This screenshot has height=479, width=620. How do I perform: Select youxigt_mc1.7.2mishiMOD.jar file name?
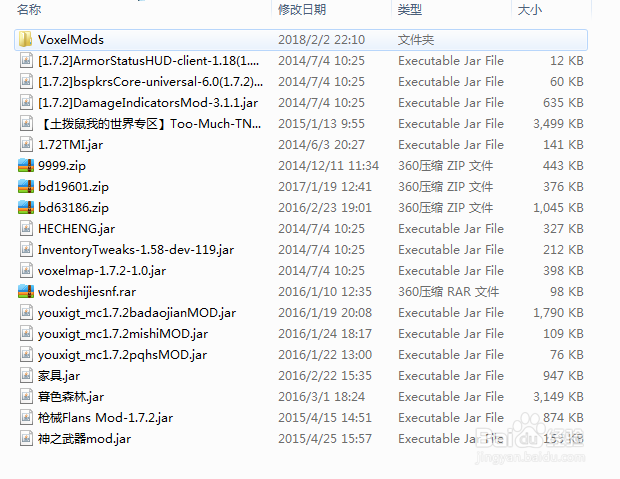[123, 334]
